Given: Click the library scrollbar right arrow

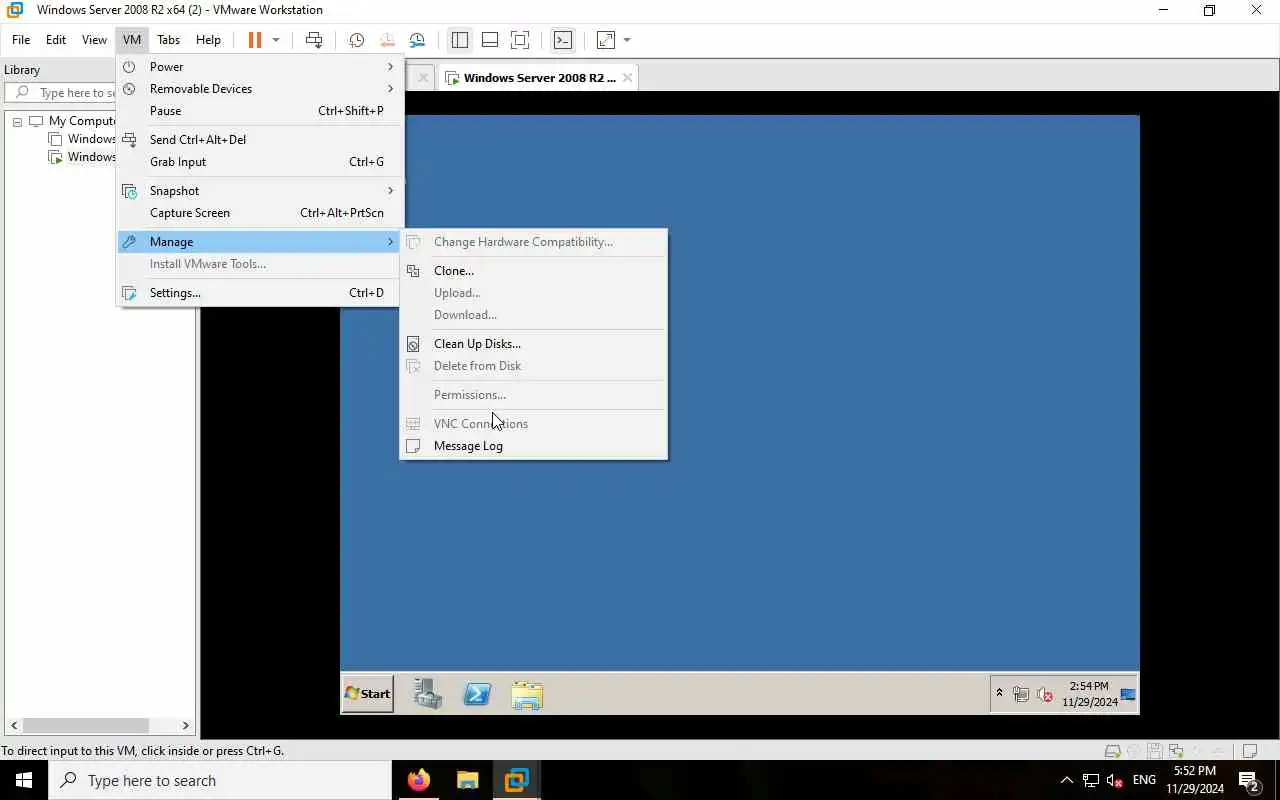Looking at the screenshot, I should point(185,726).
